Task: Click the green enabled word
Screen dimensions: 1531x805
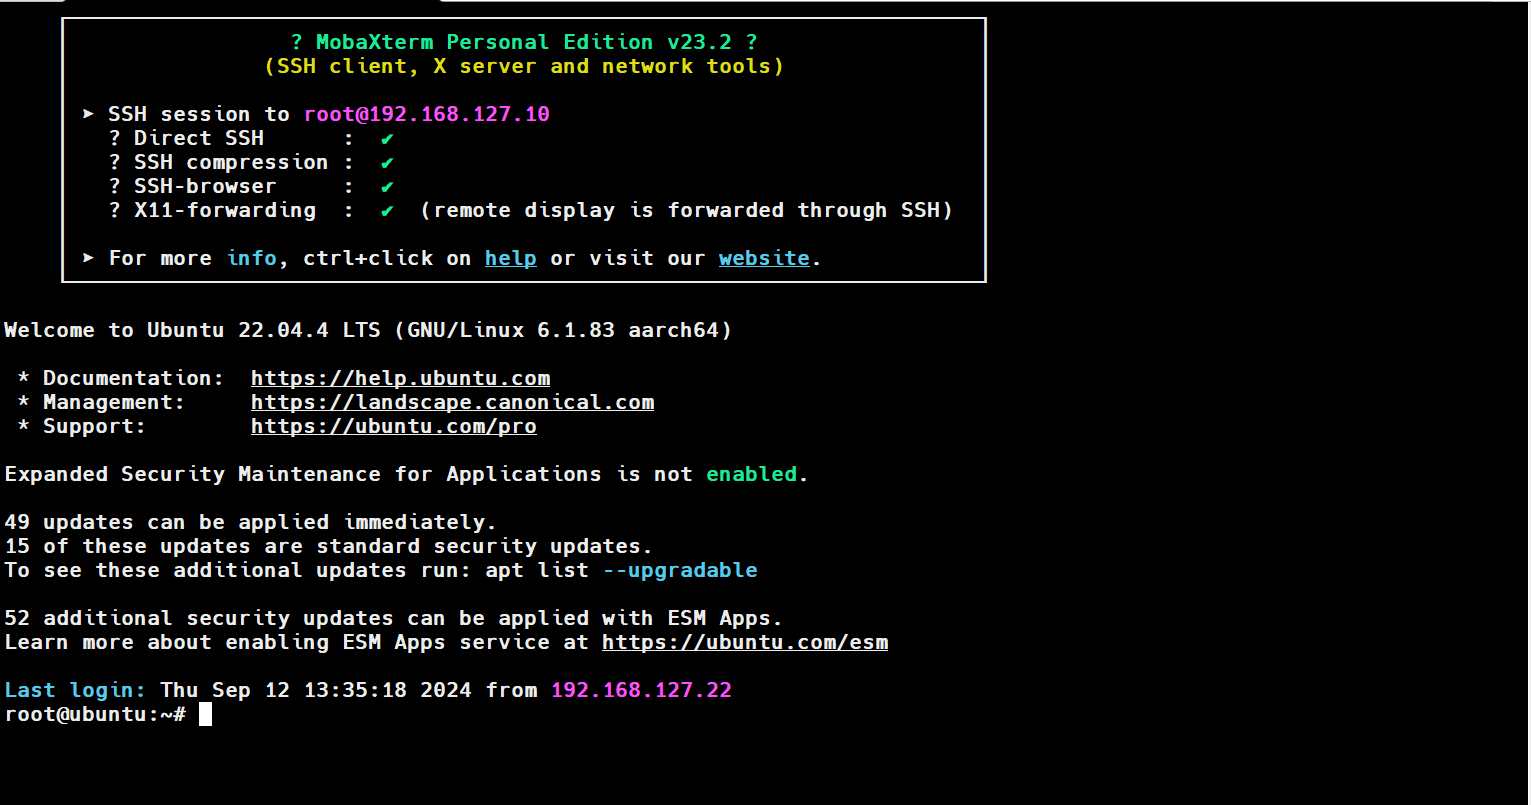Action: click(751, 475)
